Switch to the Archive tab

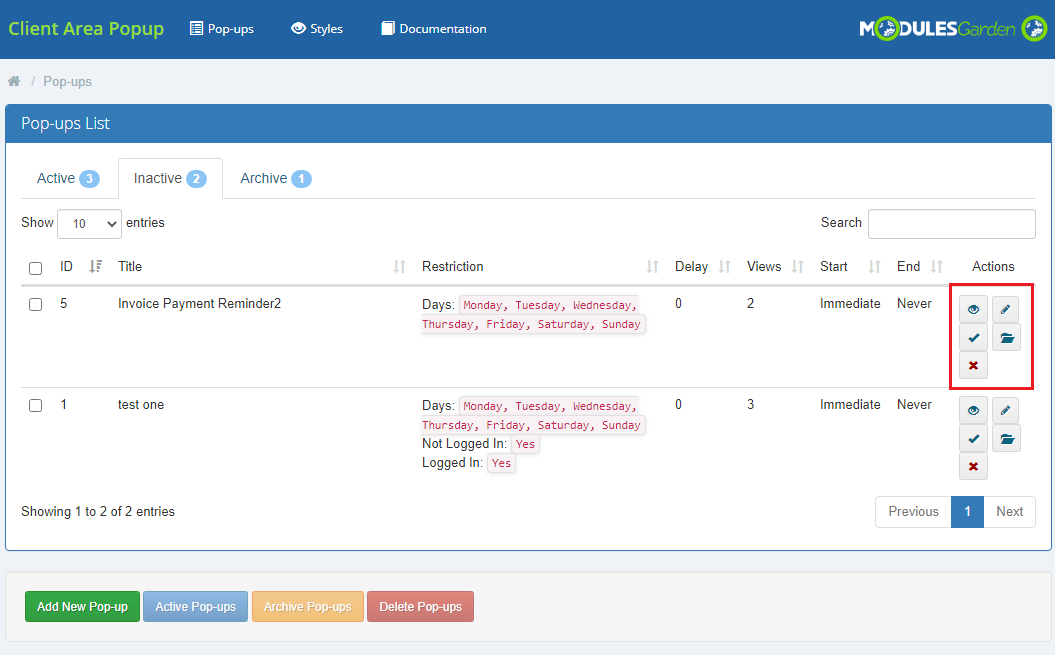276,178
